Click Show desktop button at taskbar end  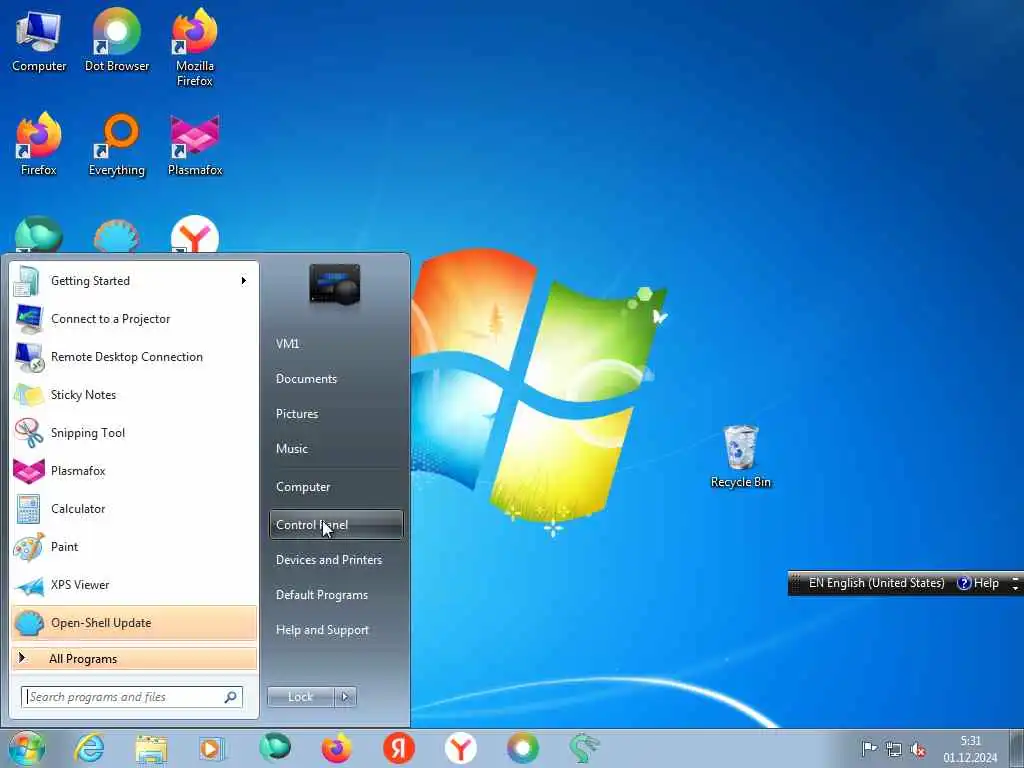click(1017, 748)
